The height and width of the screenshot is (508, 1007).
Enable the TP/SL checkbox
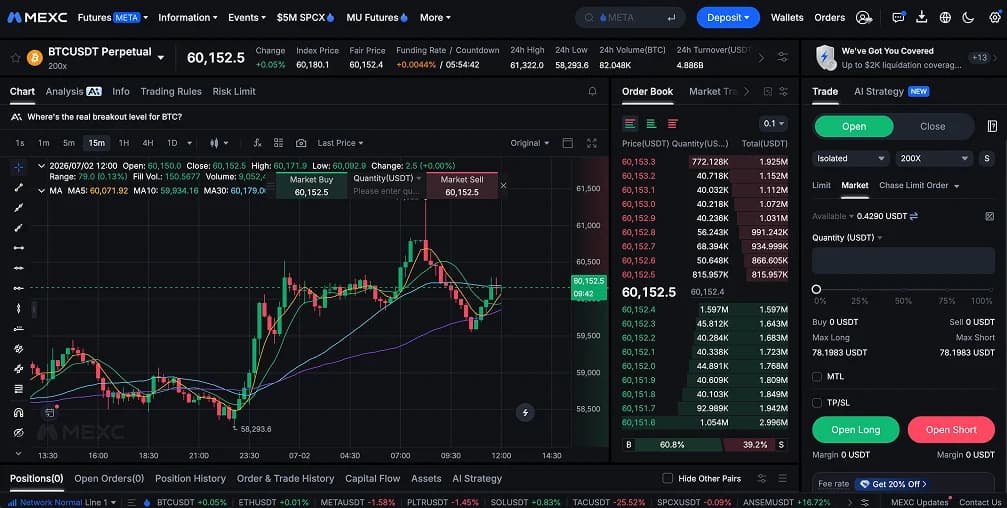(x=817, y=403)
